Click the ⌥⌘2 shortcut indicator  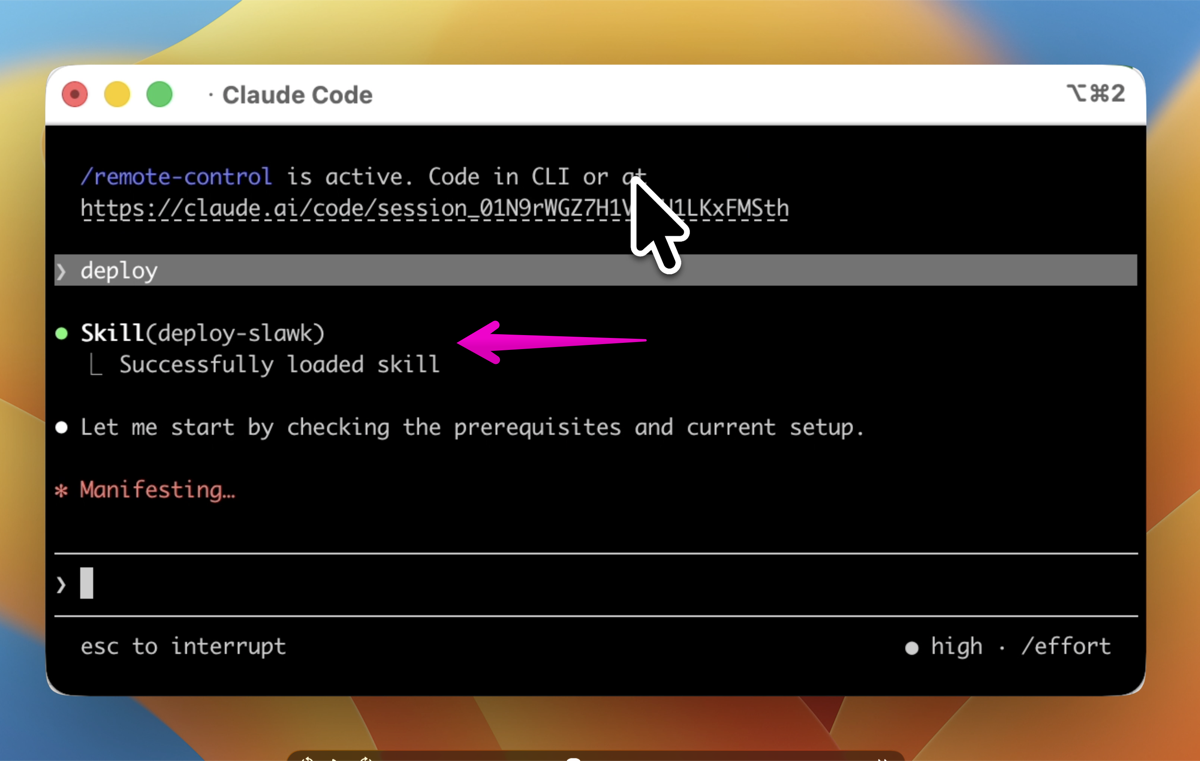coord(1095,94)
